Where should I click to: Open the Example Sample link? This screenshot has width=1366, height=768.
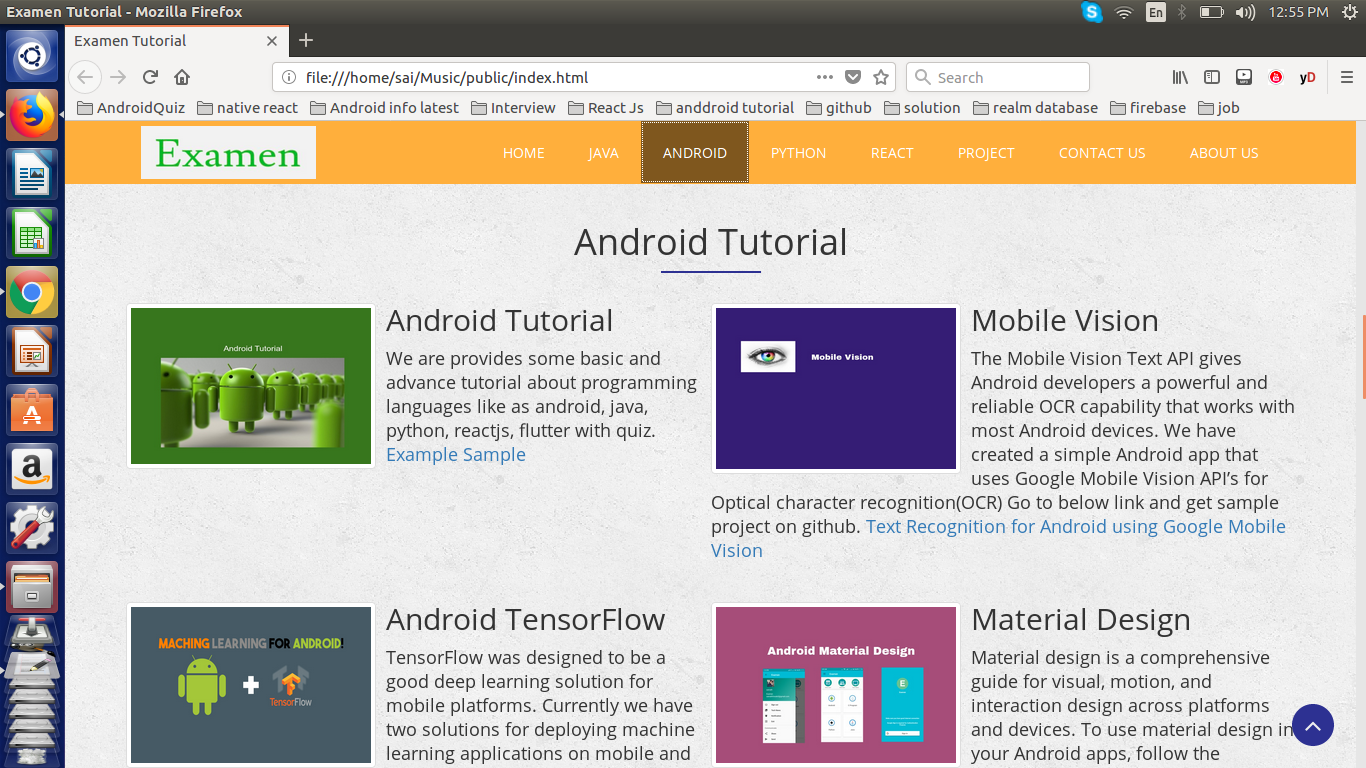(455, 454)
